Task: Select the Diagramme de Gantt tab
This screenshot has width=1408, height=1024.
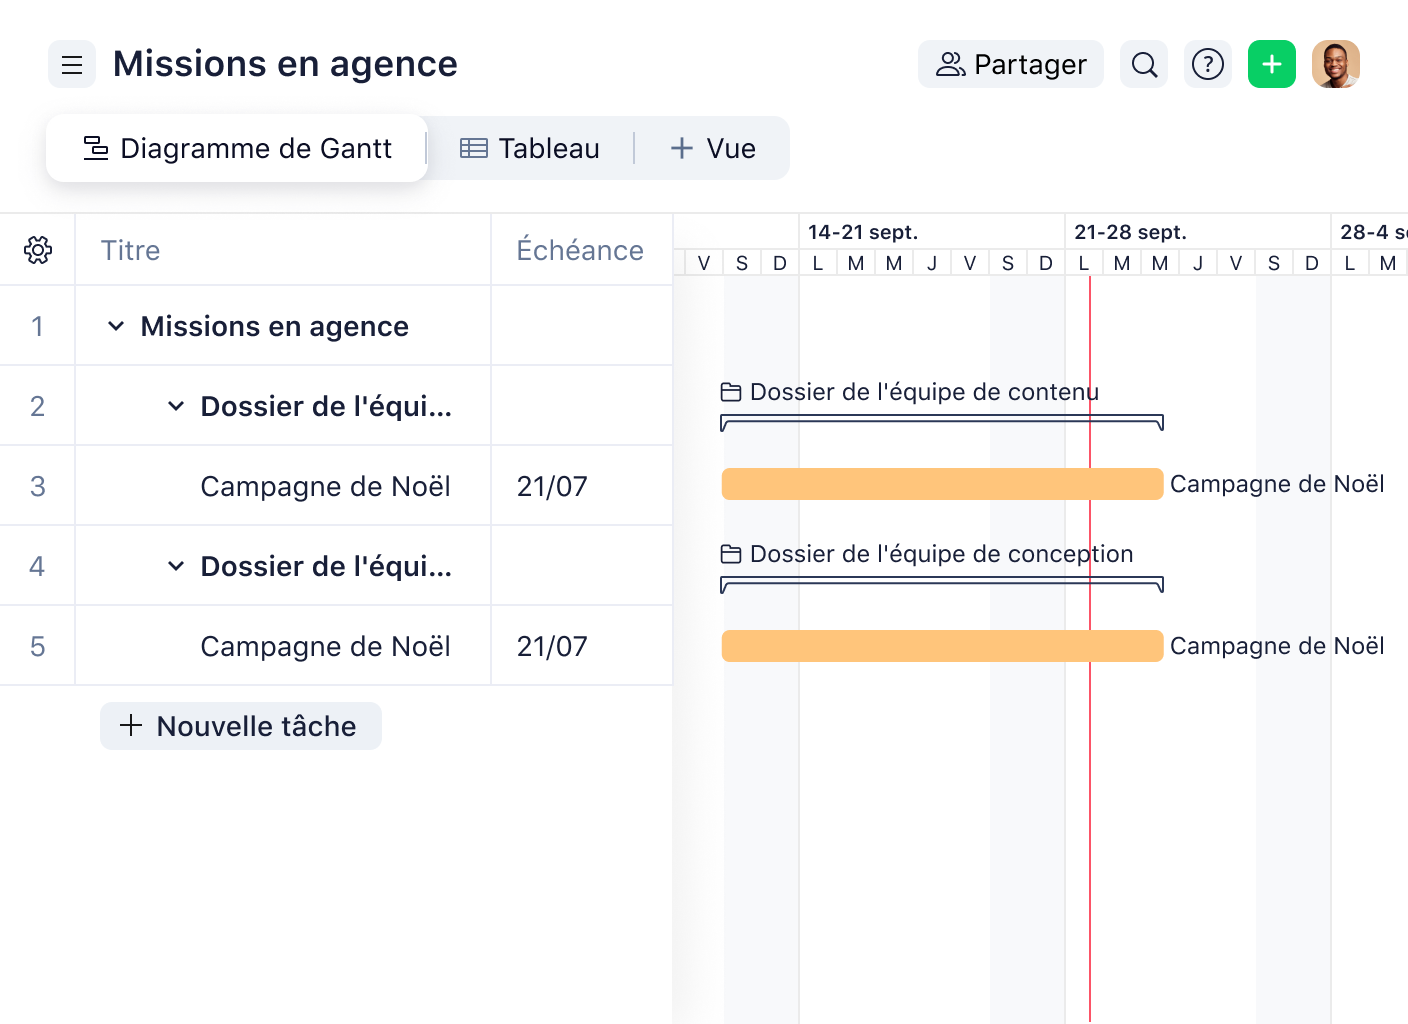Action: 236,148
